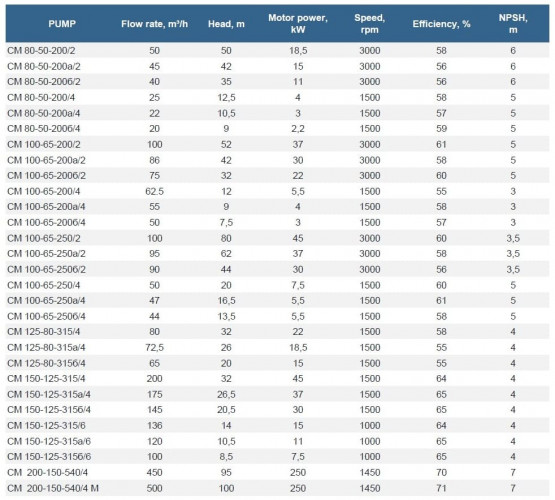Click flow rate 72,5 of CM 125-80-315a/4
This screenshot has height=500, width=555.
point(154,347)
